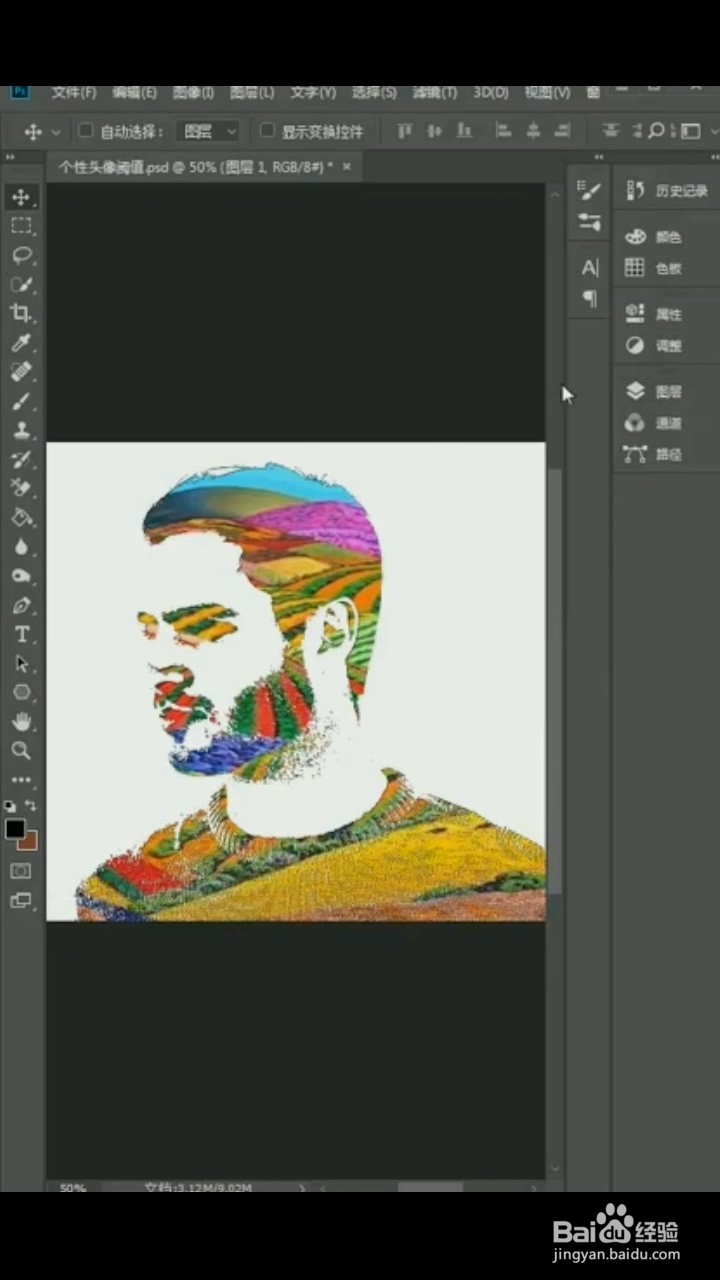Screen dimensions: 720x1280
Task: Select the Pen tool
Action: [x=21, y=605]
